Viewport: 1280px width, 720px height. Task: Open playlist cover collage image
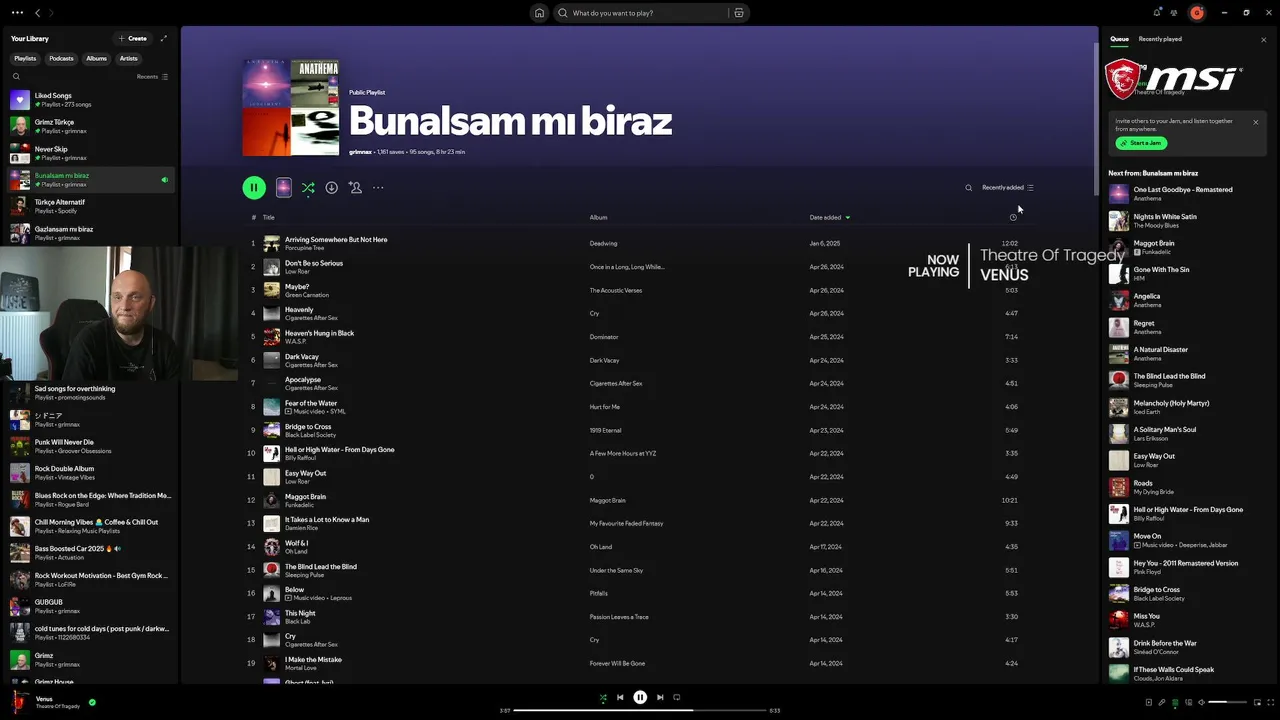coord(291,108)
